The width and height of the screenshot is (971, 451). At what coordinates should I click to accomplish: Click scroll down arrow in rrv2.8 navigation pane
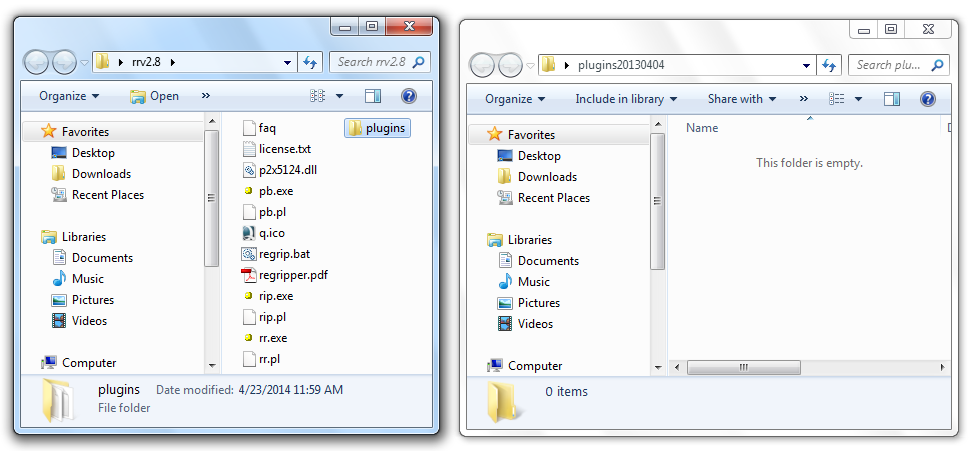(212, 366)
